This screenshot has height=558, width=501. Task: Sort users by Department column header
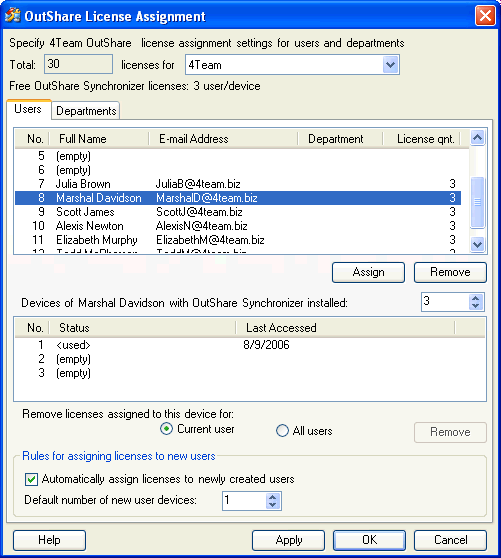click(340, 139)
